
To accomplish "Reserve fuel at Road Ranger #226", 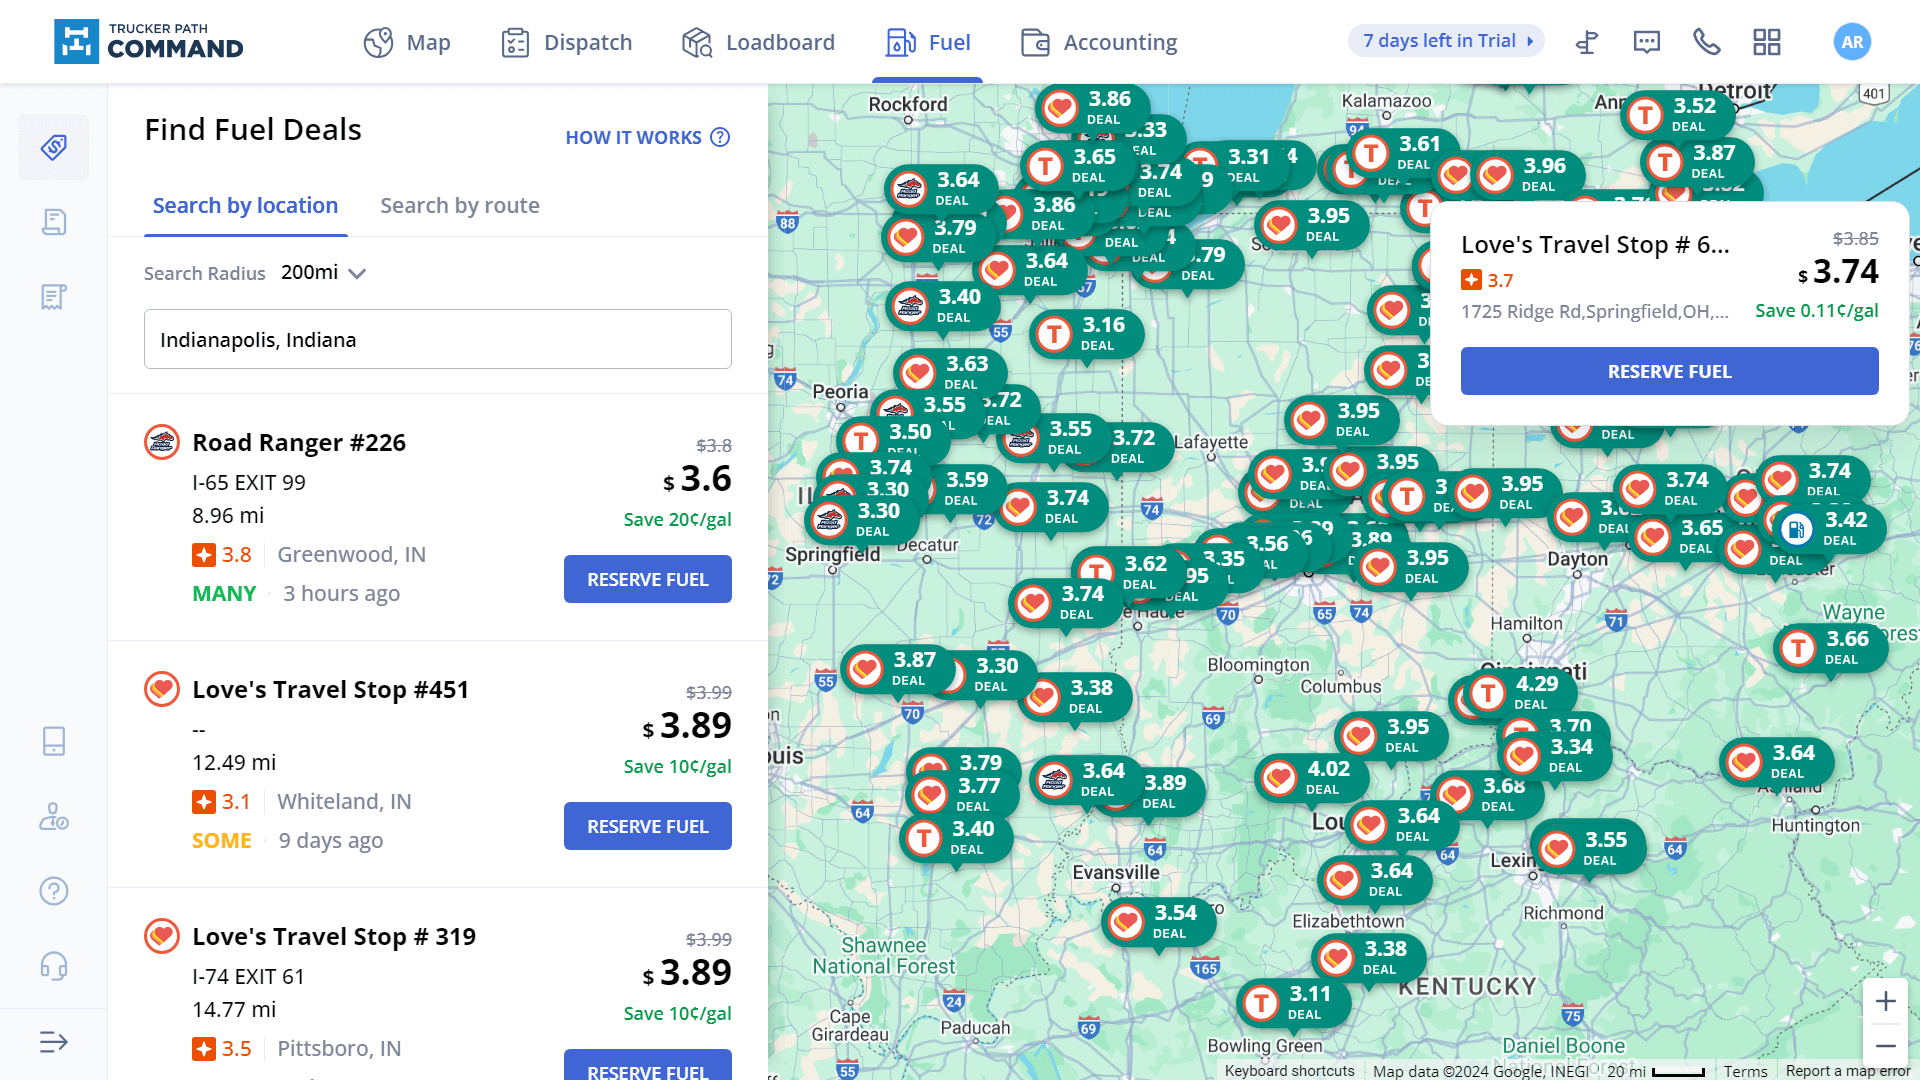I will point(648,579).
